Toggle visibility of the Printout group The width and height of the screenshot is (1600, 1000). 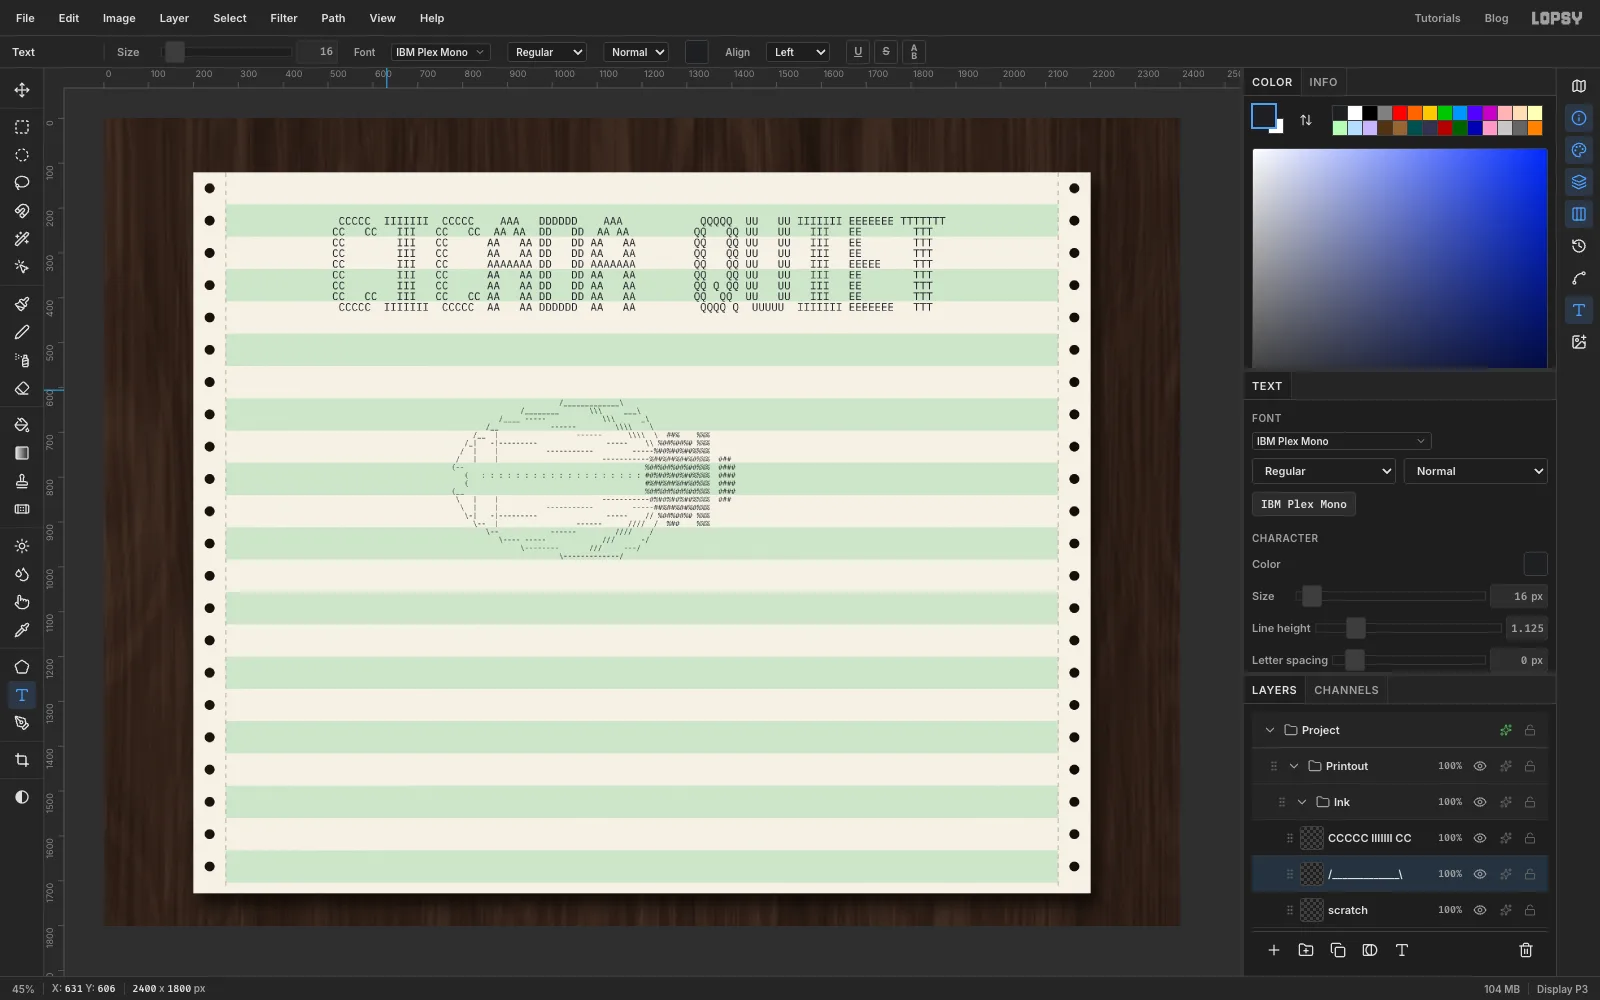click(1480, 766)
